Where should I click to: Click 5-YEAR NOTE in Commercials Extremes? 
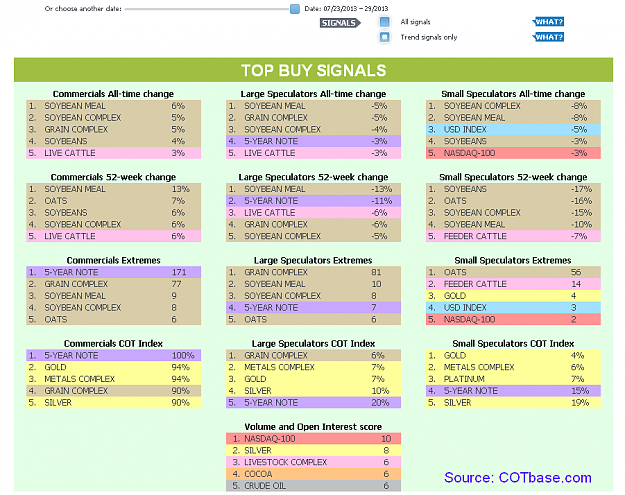114,272
